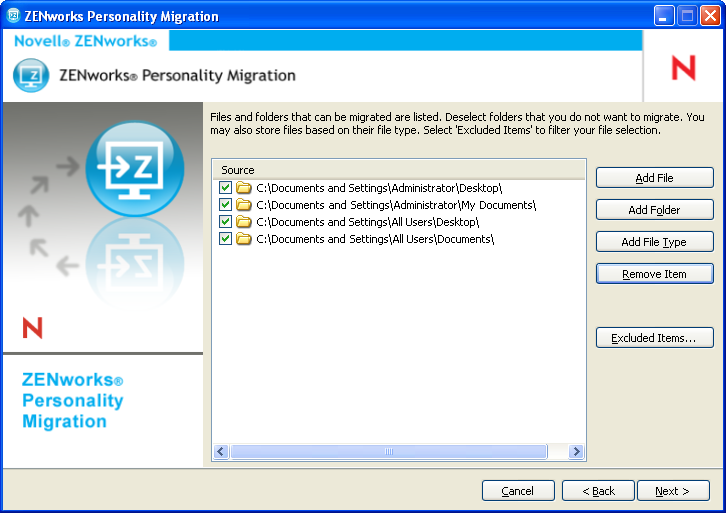Minimize the ZENworks Personality Migration window
The image size is (726, 513).
coord(663,16)
